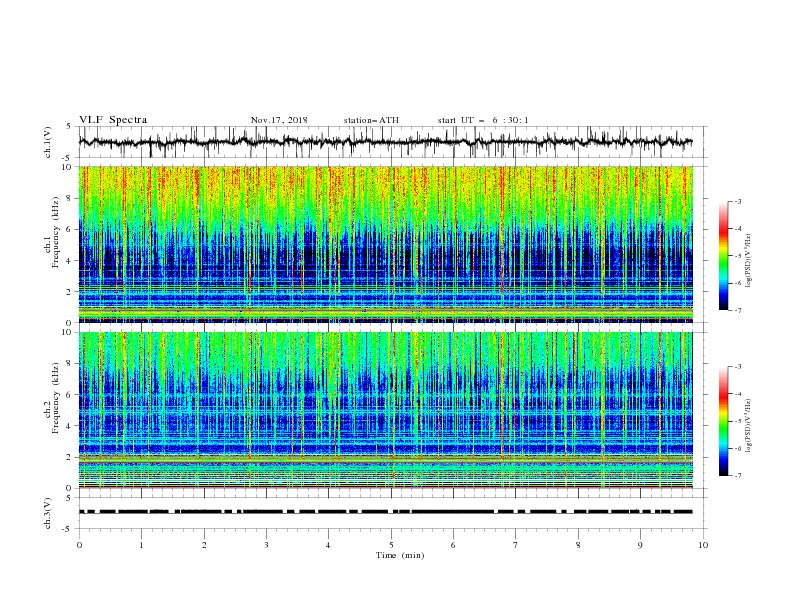The image size is (792, 612).
Task: Click the ch.1(V) lower tick label "-5"
Action: [x=68, y=158]
